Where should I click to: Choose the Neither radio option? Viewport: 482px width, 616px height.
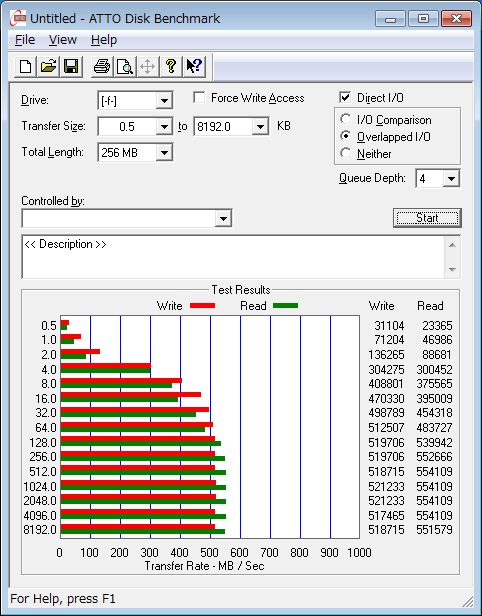[x=345, y=153]
